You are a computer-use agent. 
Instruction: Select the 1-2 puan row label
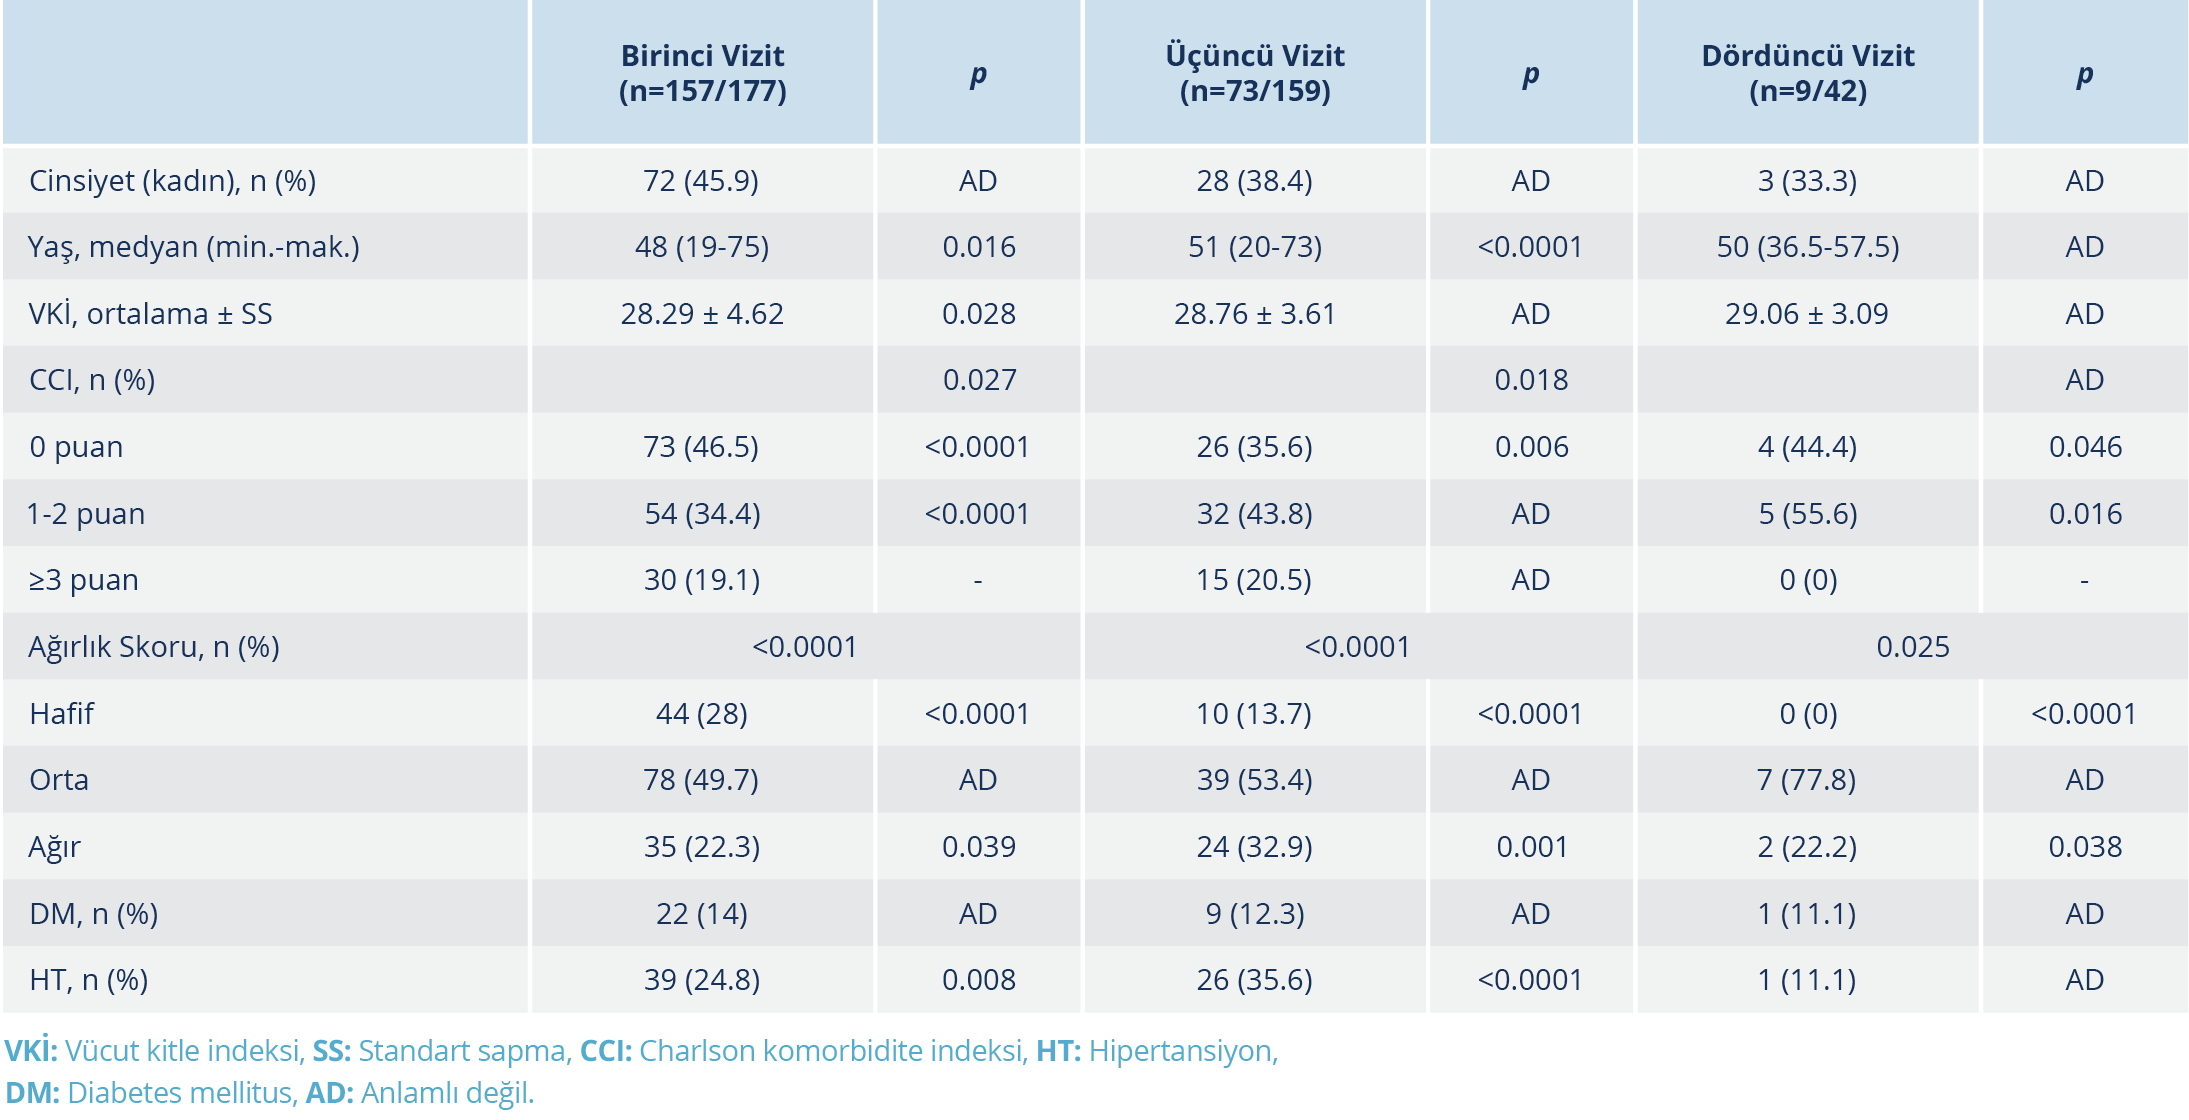point(86,514)
